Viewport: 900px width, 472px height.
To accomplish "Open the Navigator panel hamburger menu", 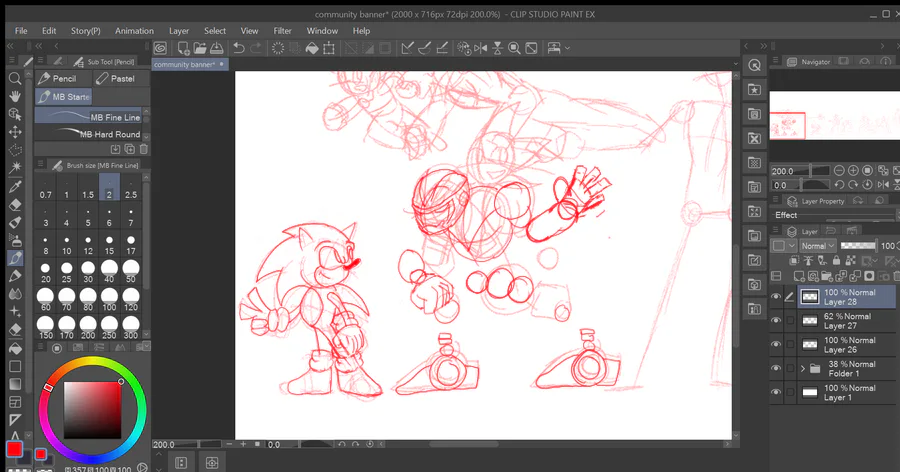I will tap(775, 61).
